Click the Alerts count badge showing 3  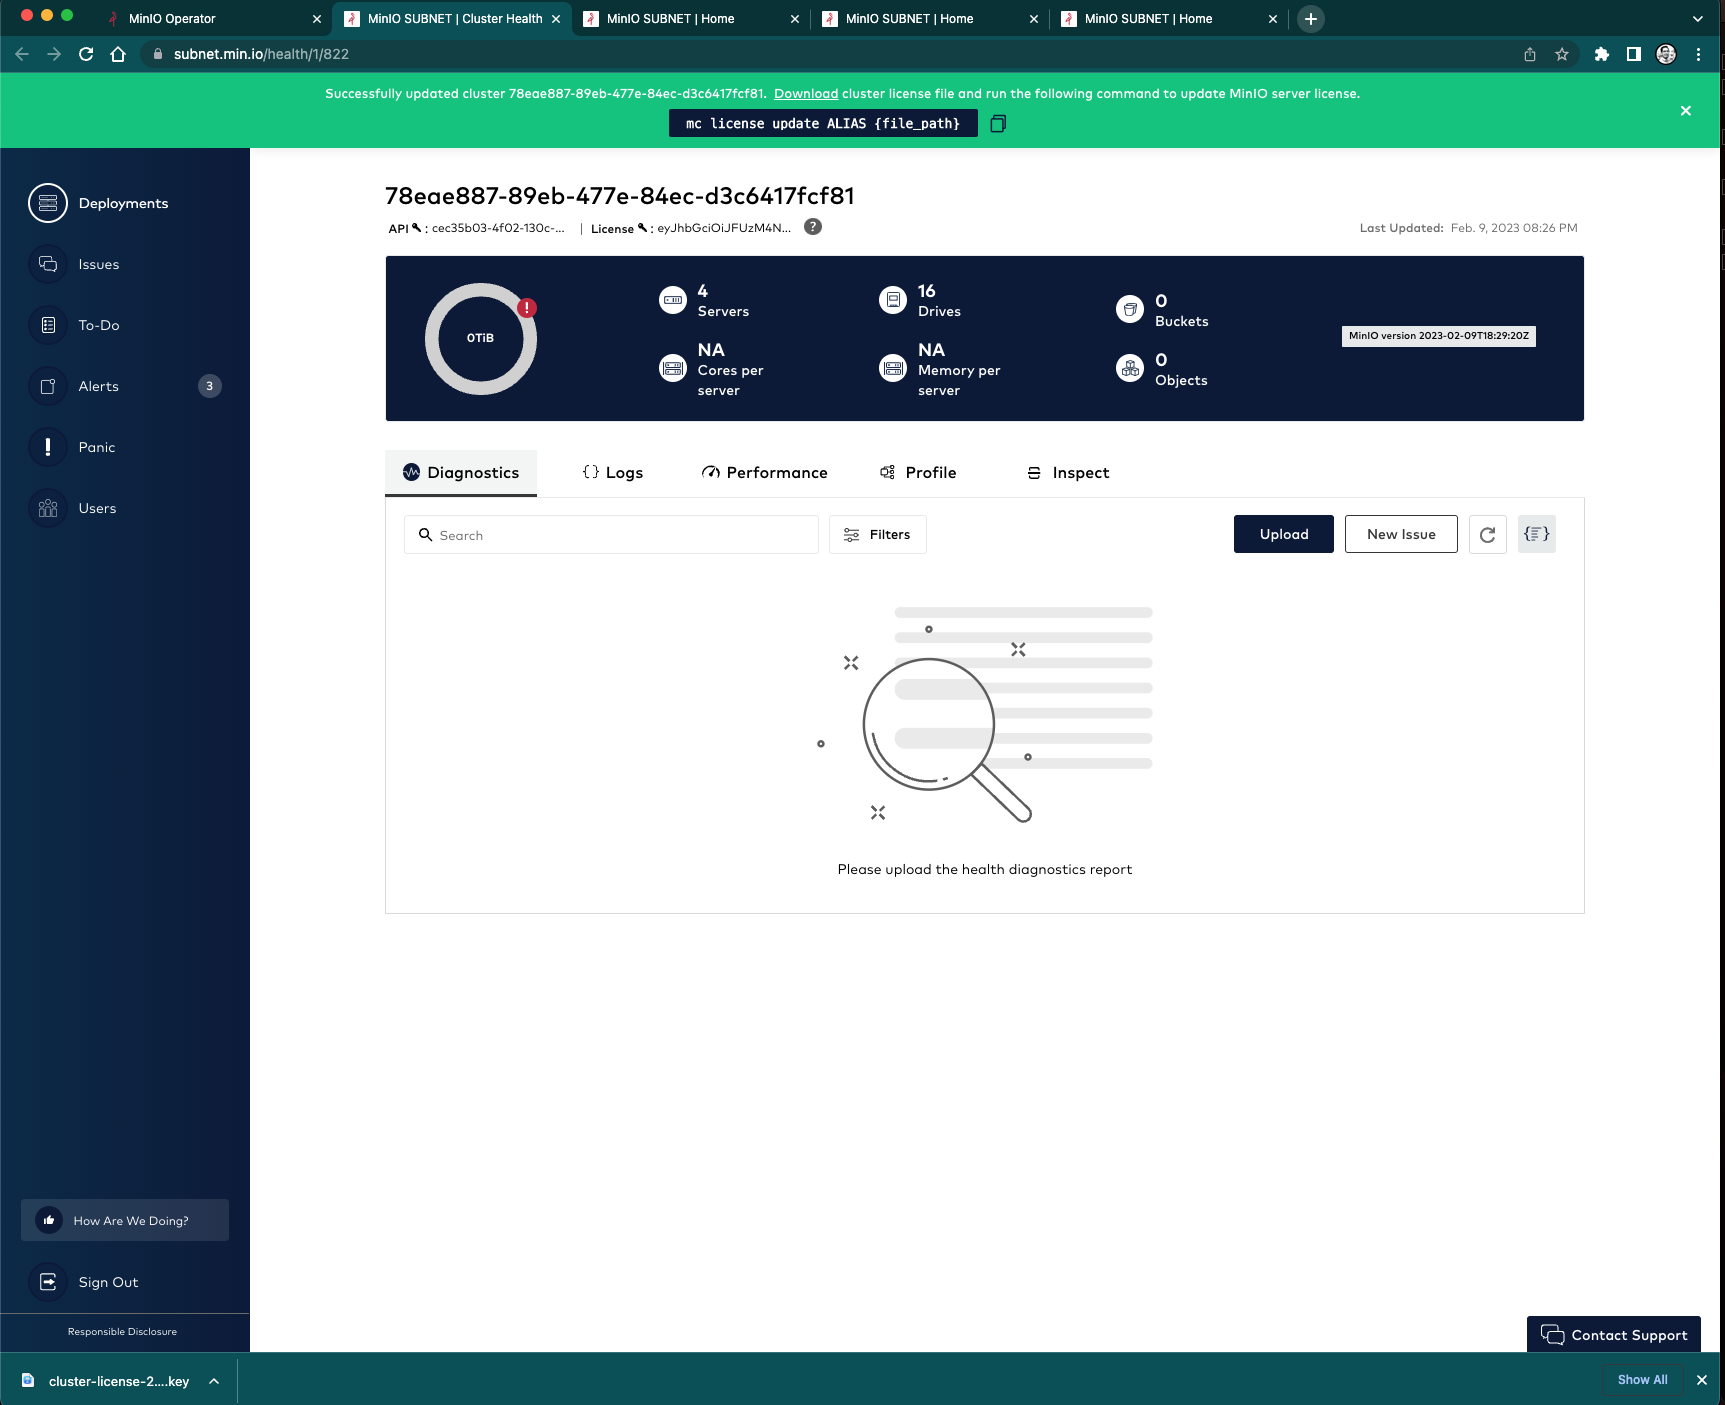pos(209,386)
